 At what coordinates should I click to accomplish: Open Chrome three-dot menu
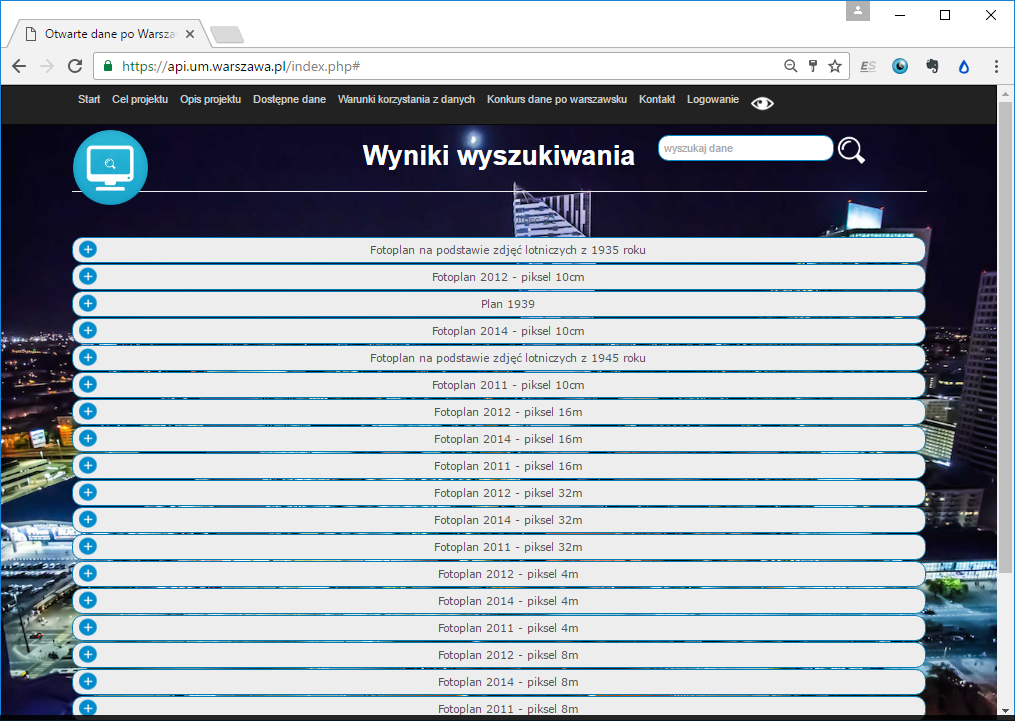click(996, 66)
